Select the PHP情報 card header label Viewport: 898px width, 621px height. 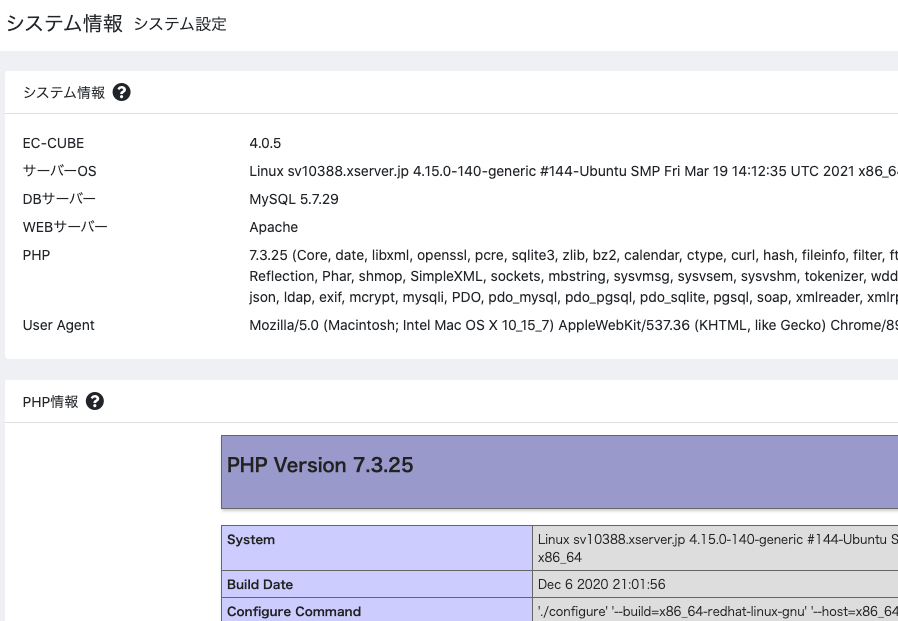(x=50, y=402)
